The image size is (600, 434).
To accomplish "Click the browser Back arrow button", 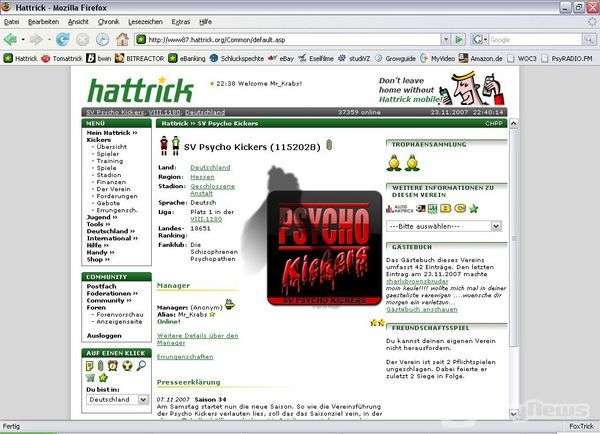I will pyautogui.click(x=10, y=39).
